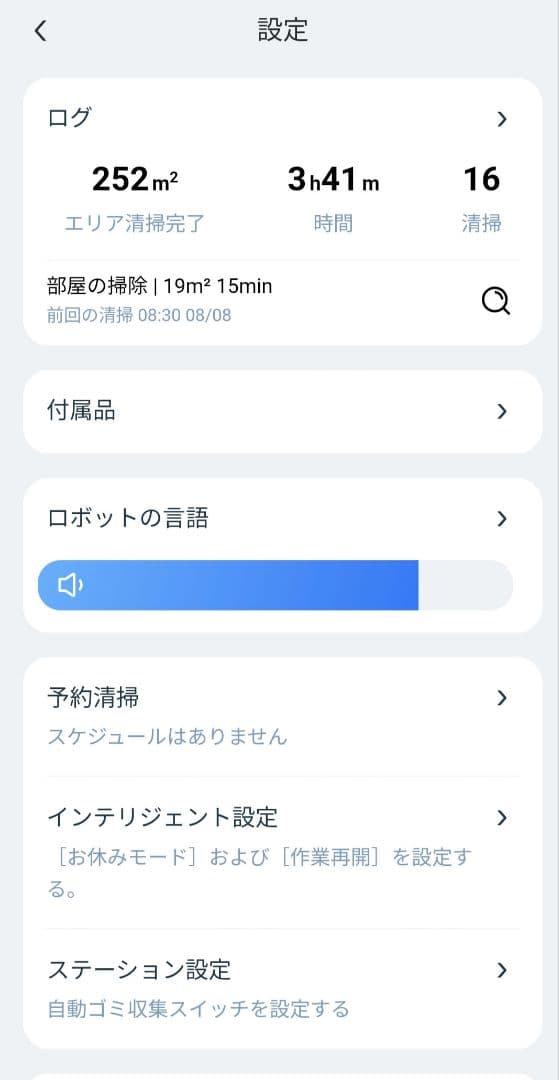This screenshot has height=1080, width=559.
Task: Open ステーション設定 chevron arrow
Action: coord(502,970)
